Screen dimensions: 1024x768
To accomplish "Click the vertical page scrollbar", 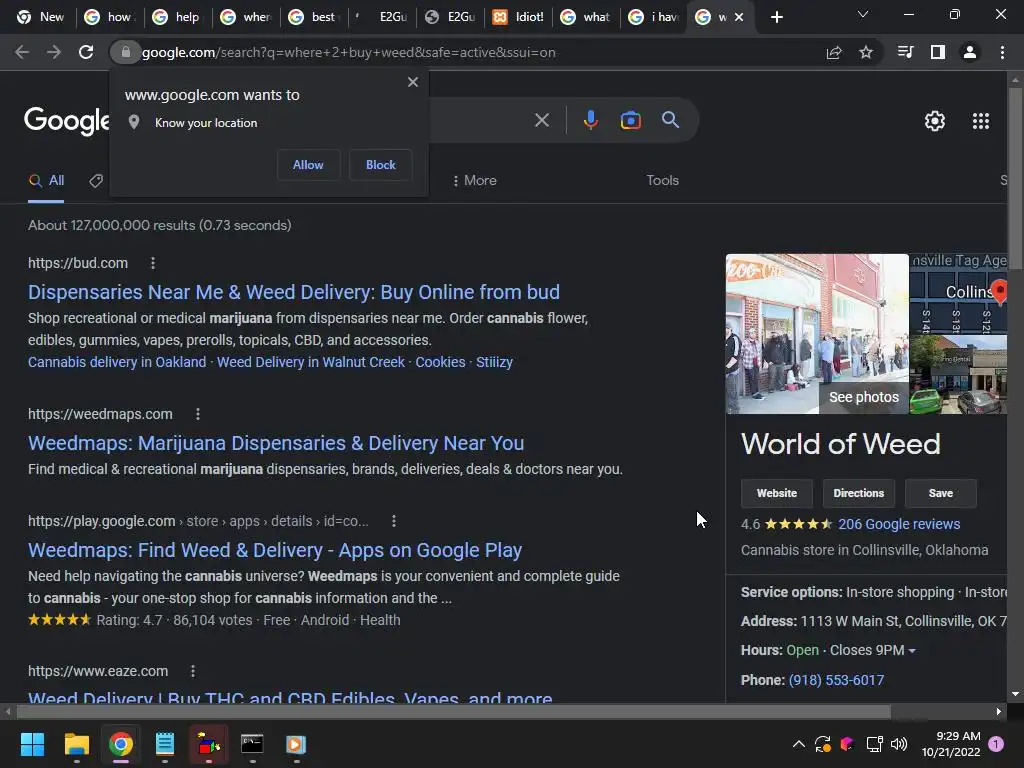I will (1015, 180).
